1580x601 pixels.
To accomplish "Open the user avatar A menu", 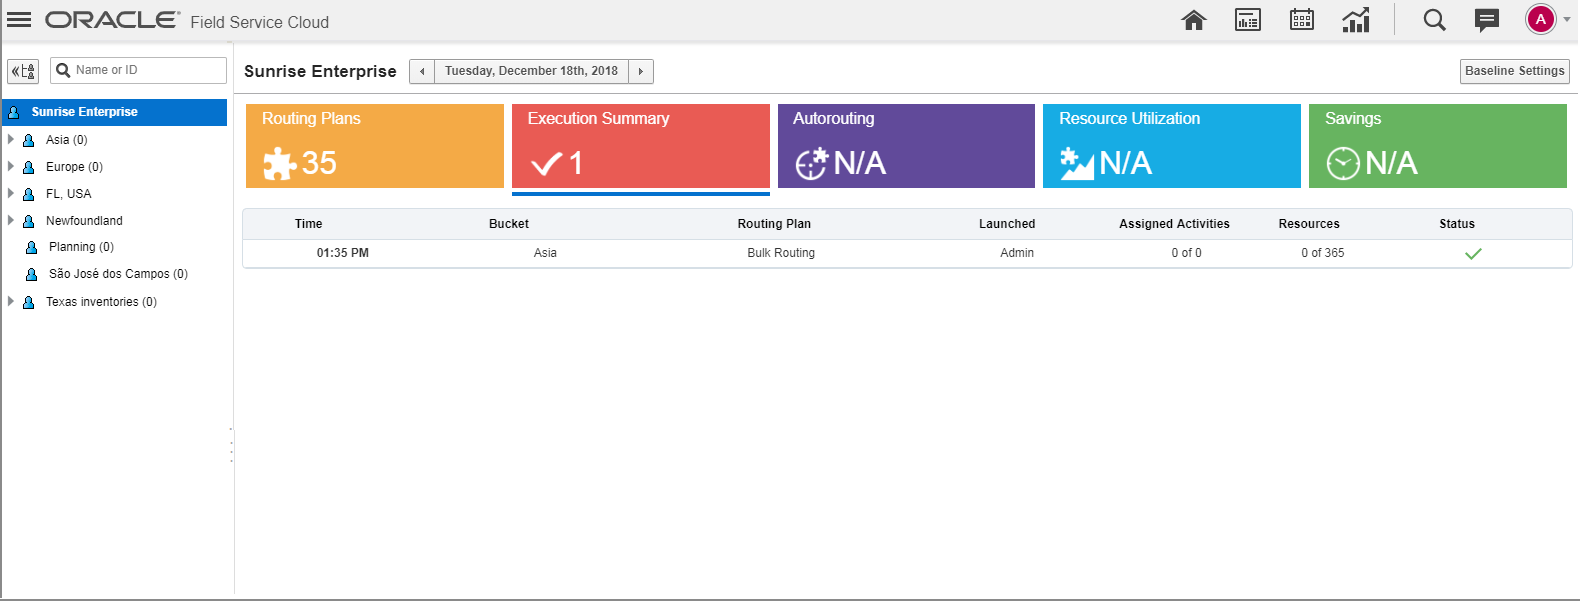I will tap(1541, 19).
